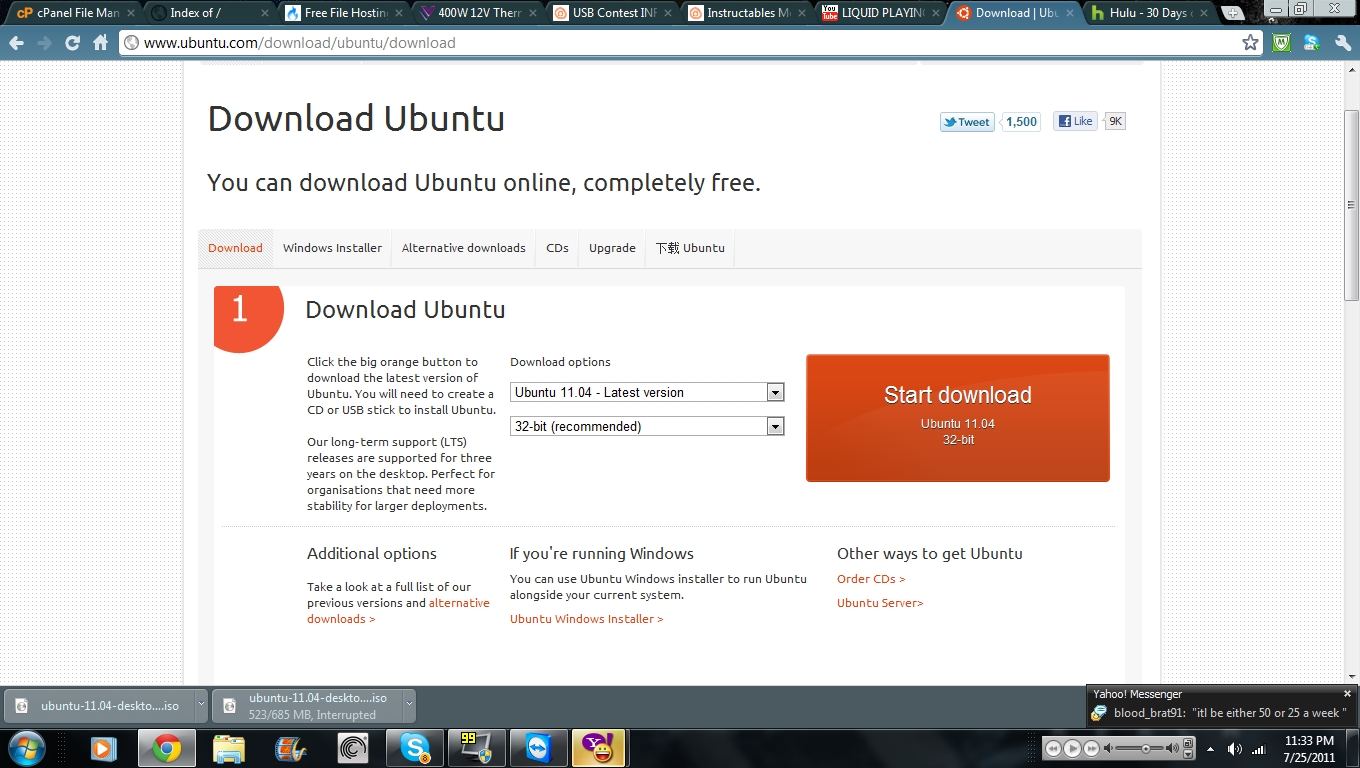The width and height of the screenshot is (1360, 768).
Task: Switch to the 400W 12V Thermoelectric tab
Action: (478, 13)
